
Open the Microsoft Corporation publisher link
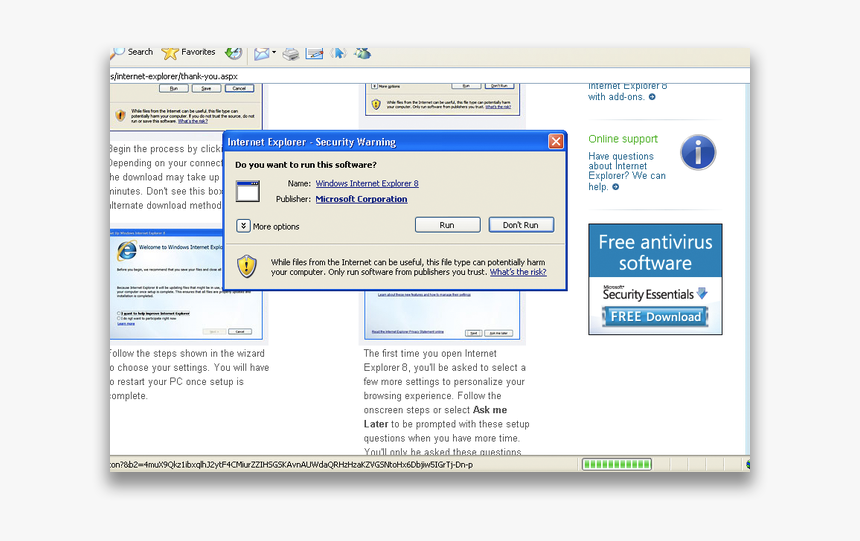(361, 199)
